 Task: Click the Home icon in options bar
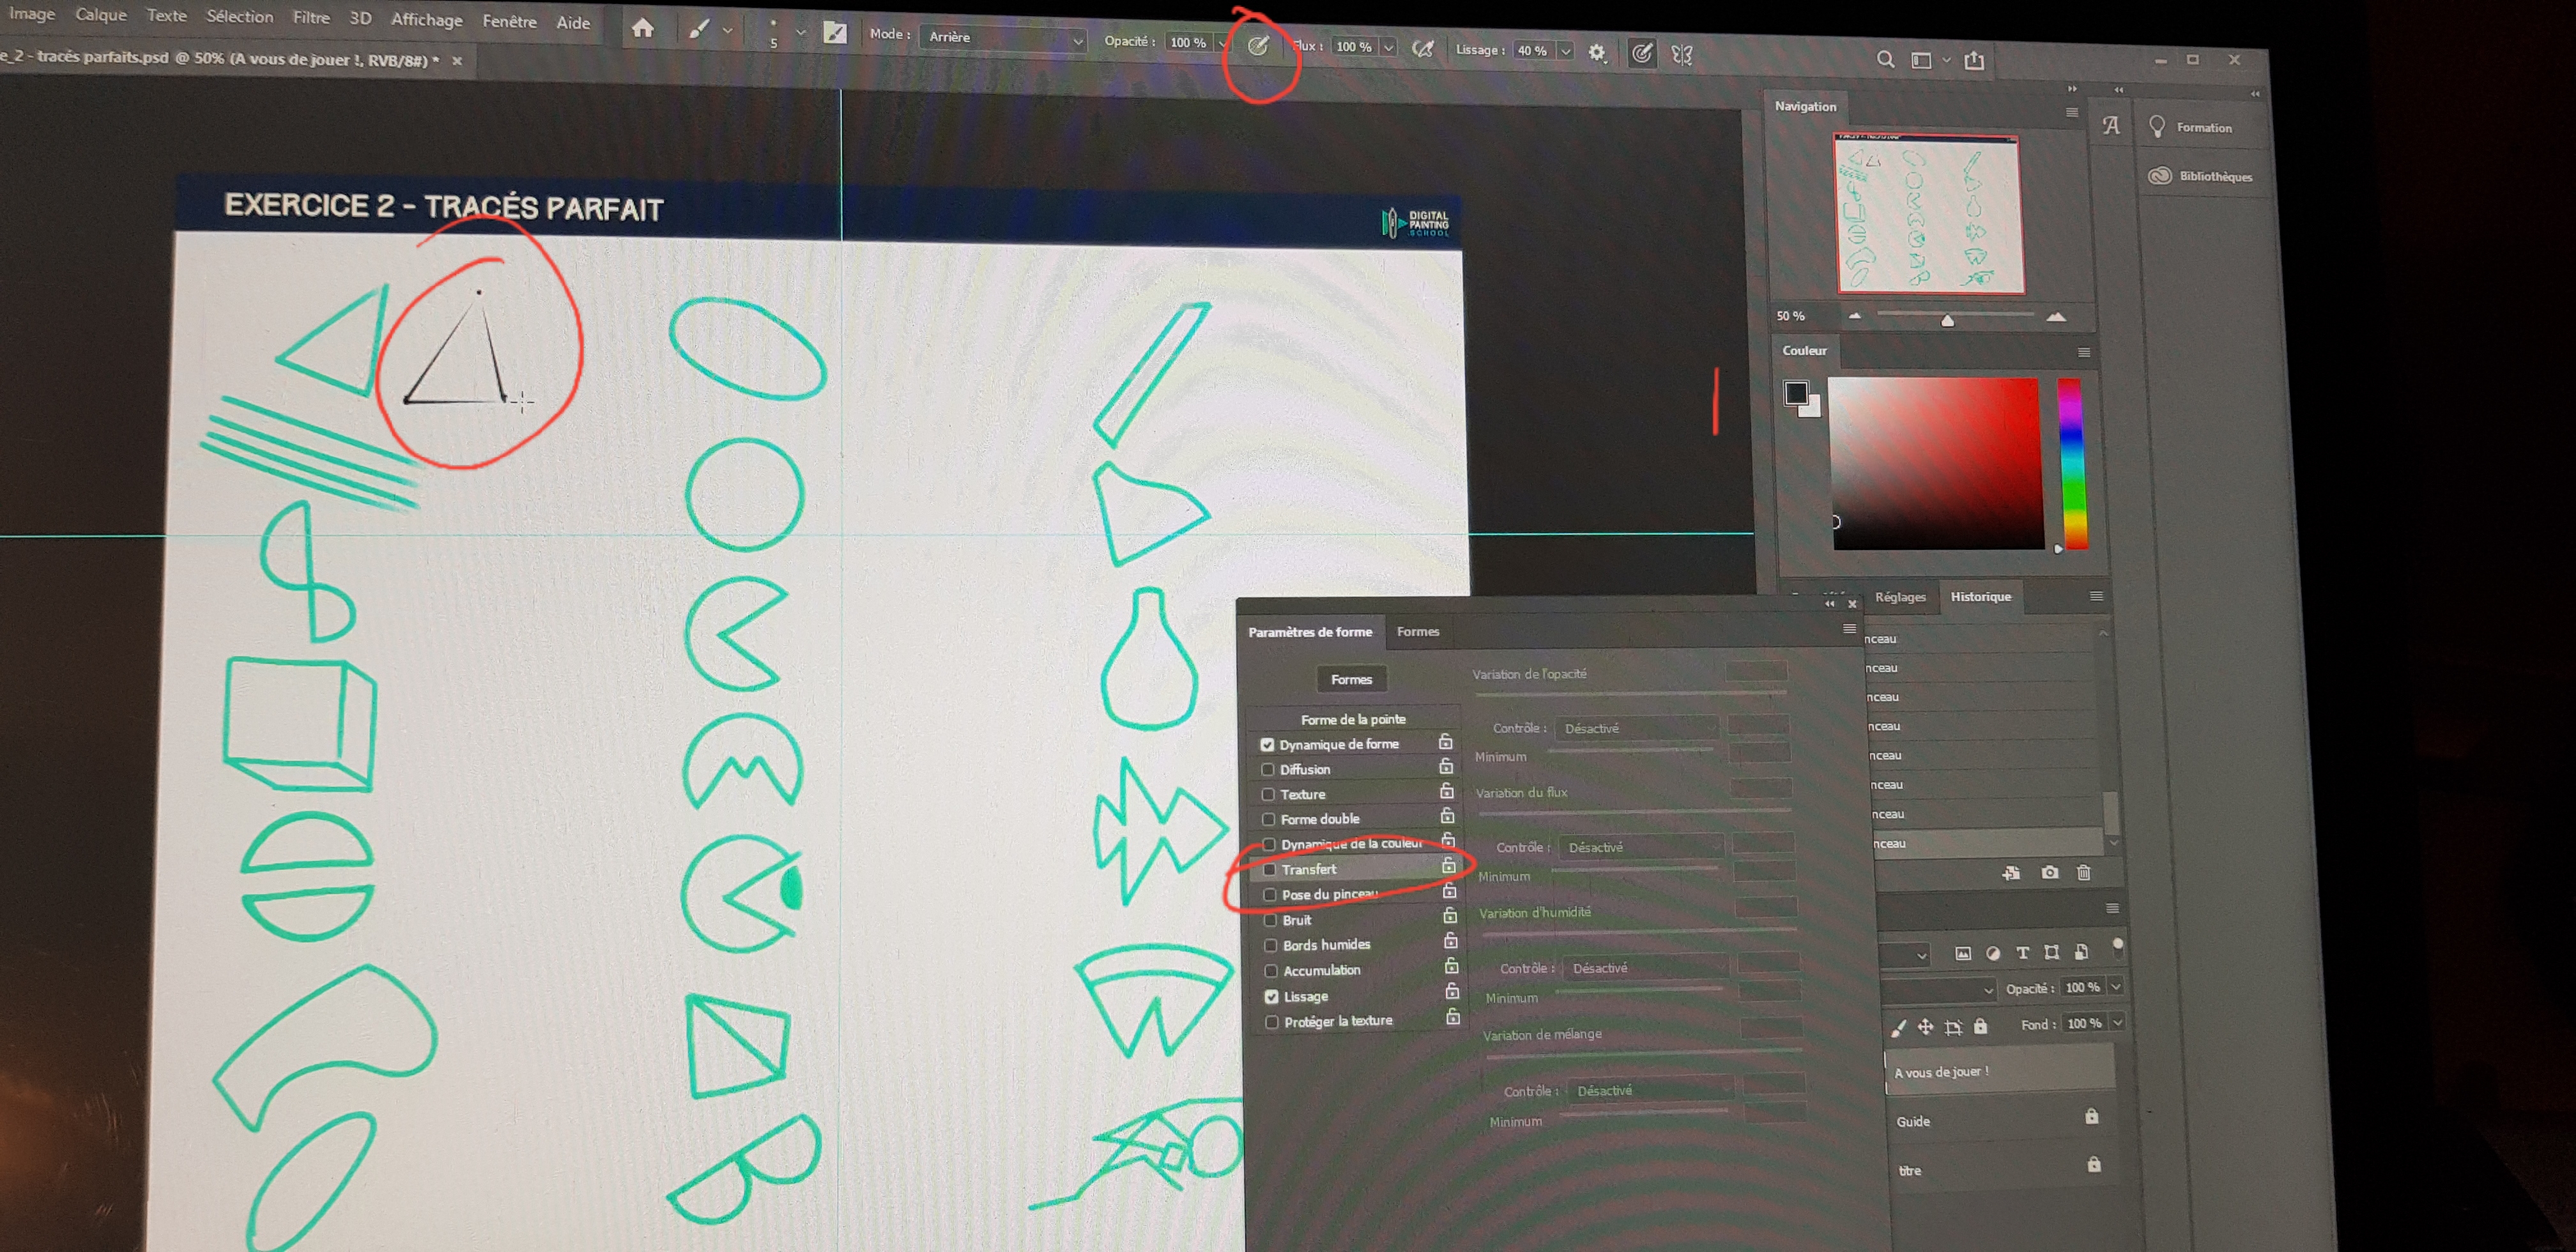(x=643, y=29)
